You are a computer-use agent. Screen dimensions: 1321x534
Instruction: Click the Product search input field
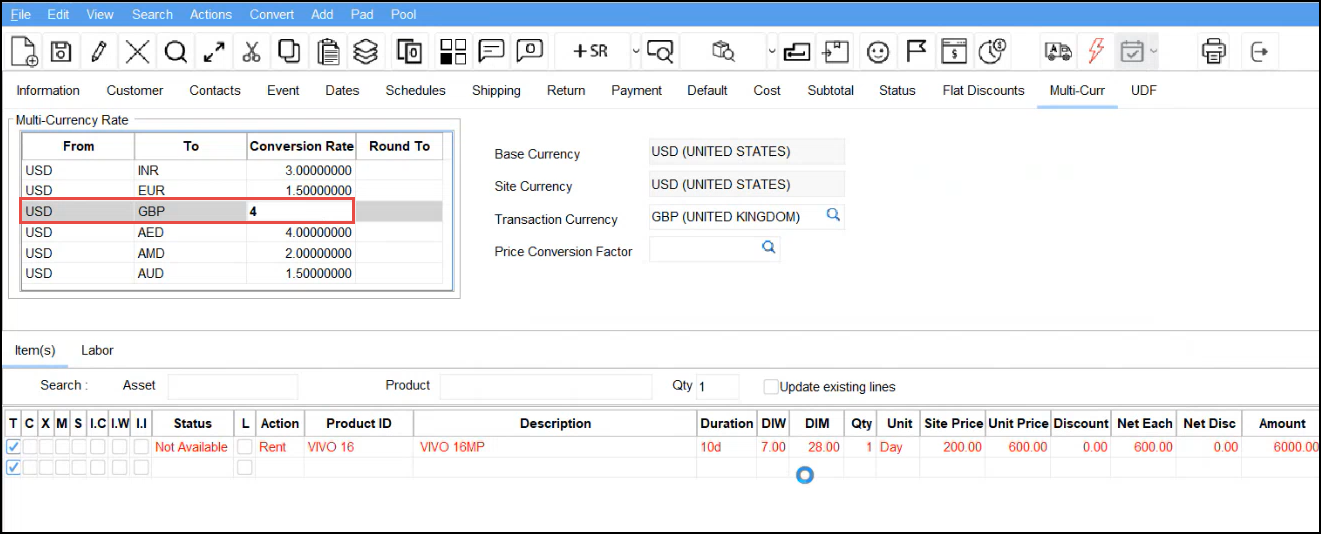(x=545, y=386)
